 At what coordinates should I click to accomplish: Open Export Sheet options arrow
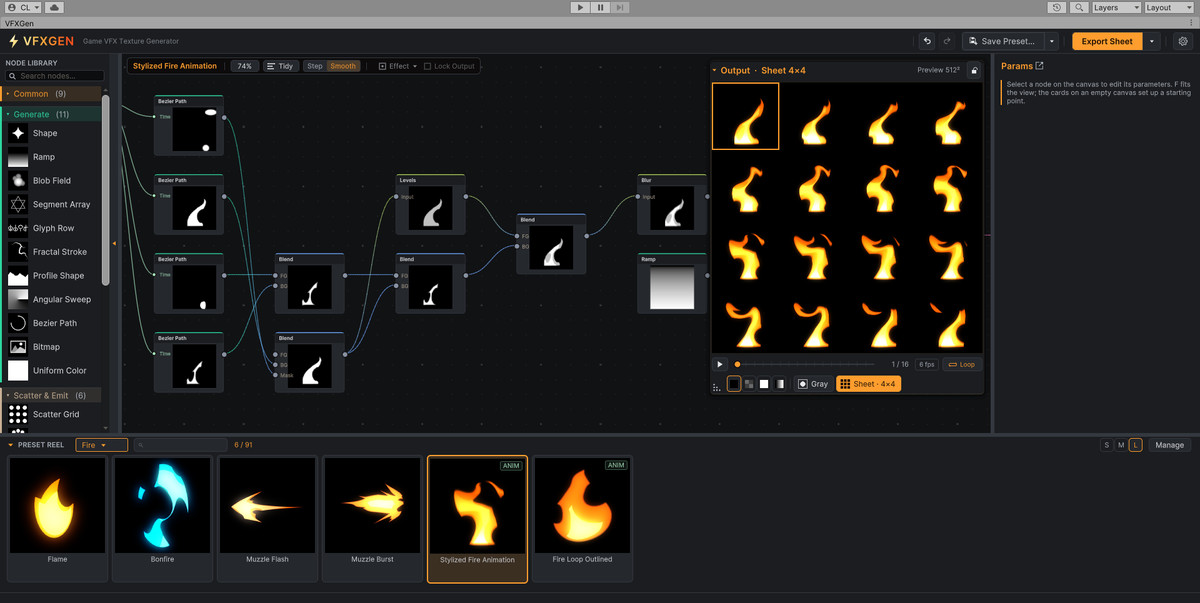1153,41
